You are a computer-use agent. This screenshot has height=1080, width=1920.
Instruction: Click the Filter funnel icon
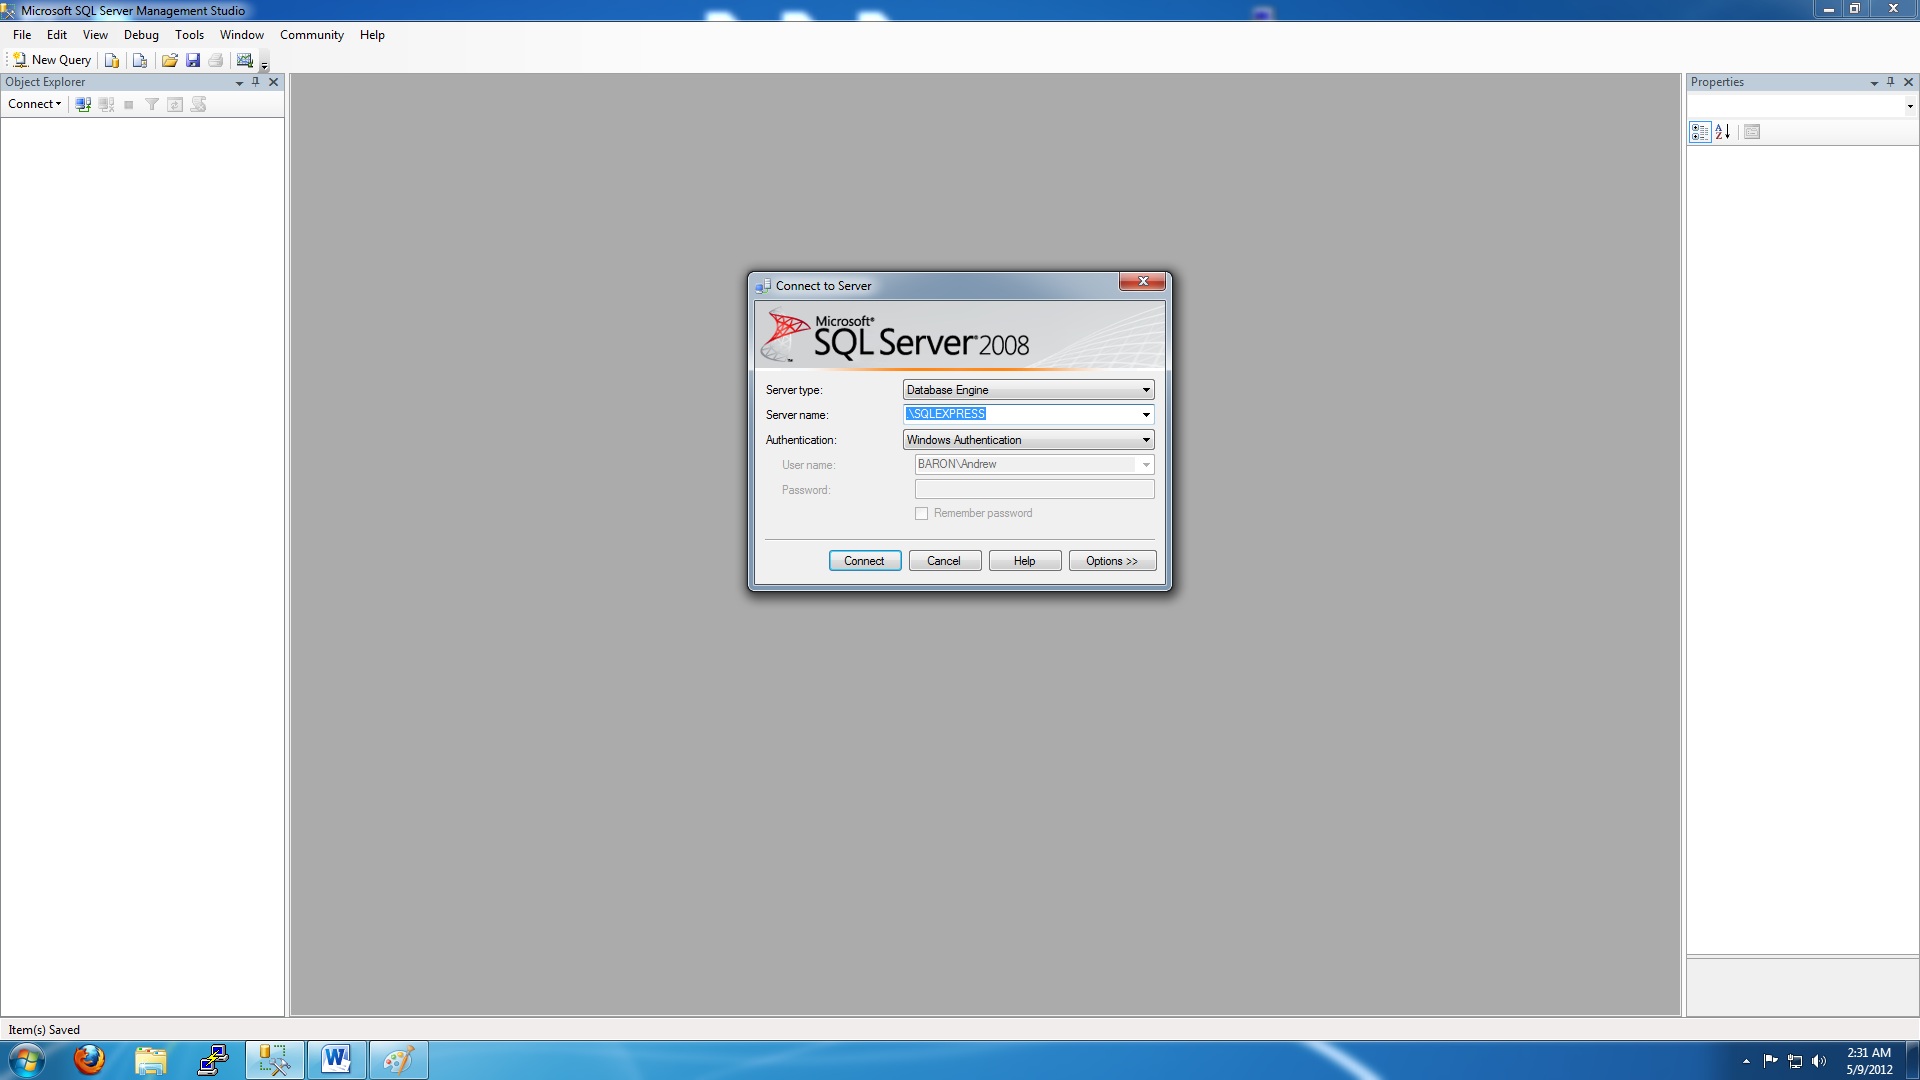coord(152,104)
